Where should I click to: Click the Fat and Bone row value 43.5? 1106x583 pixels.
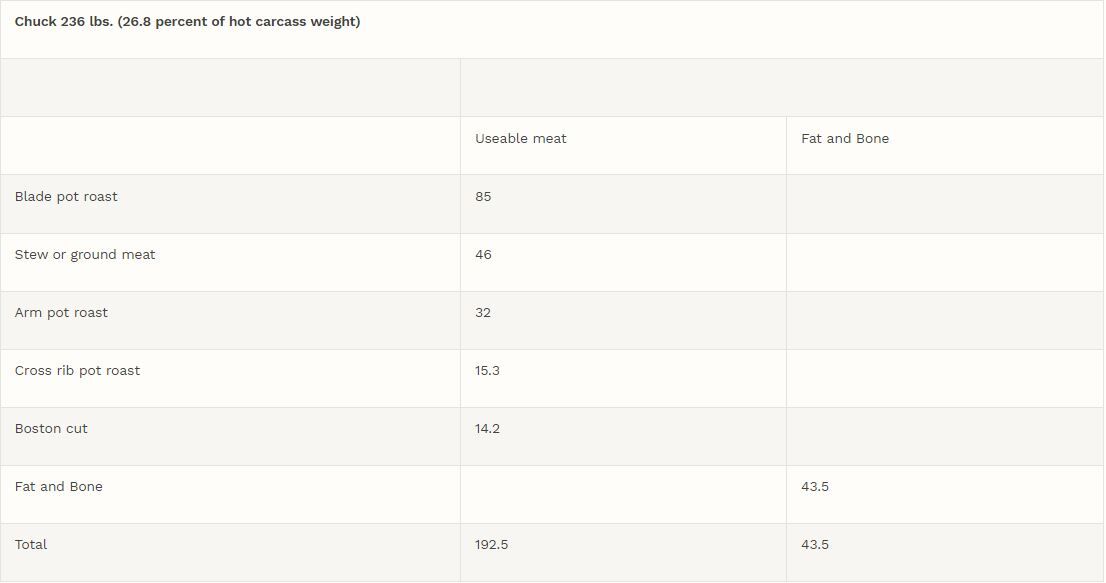click(815, 487)
